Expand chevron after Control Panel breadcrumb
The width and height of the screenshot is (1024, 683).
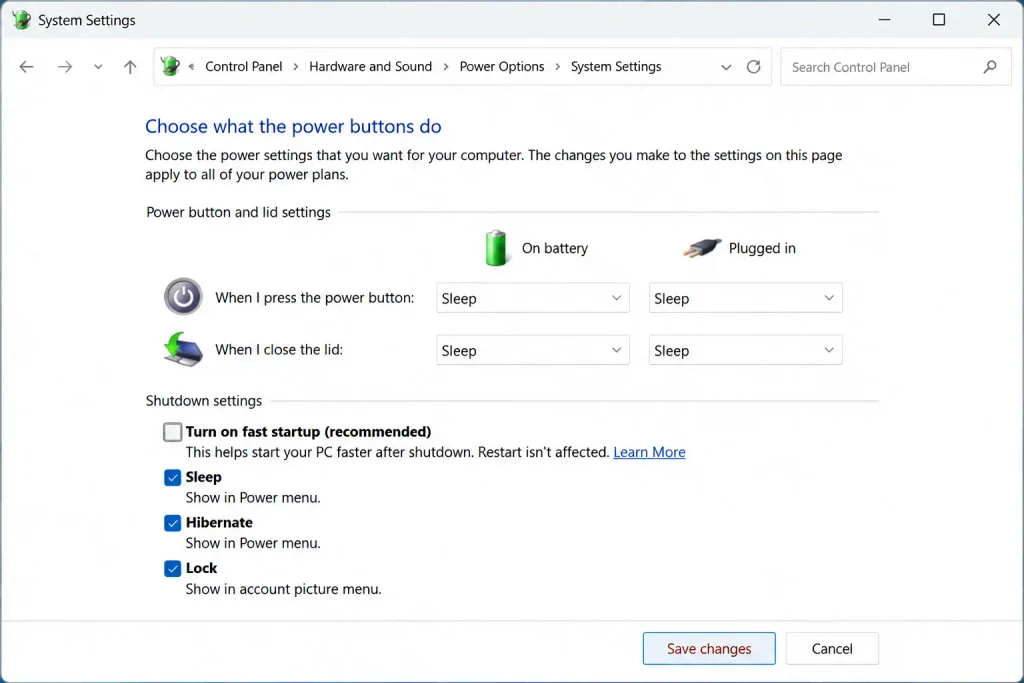296,67
